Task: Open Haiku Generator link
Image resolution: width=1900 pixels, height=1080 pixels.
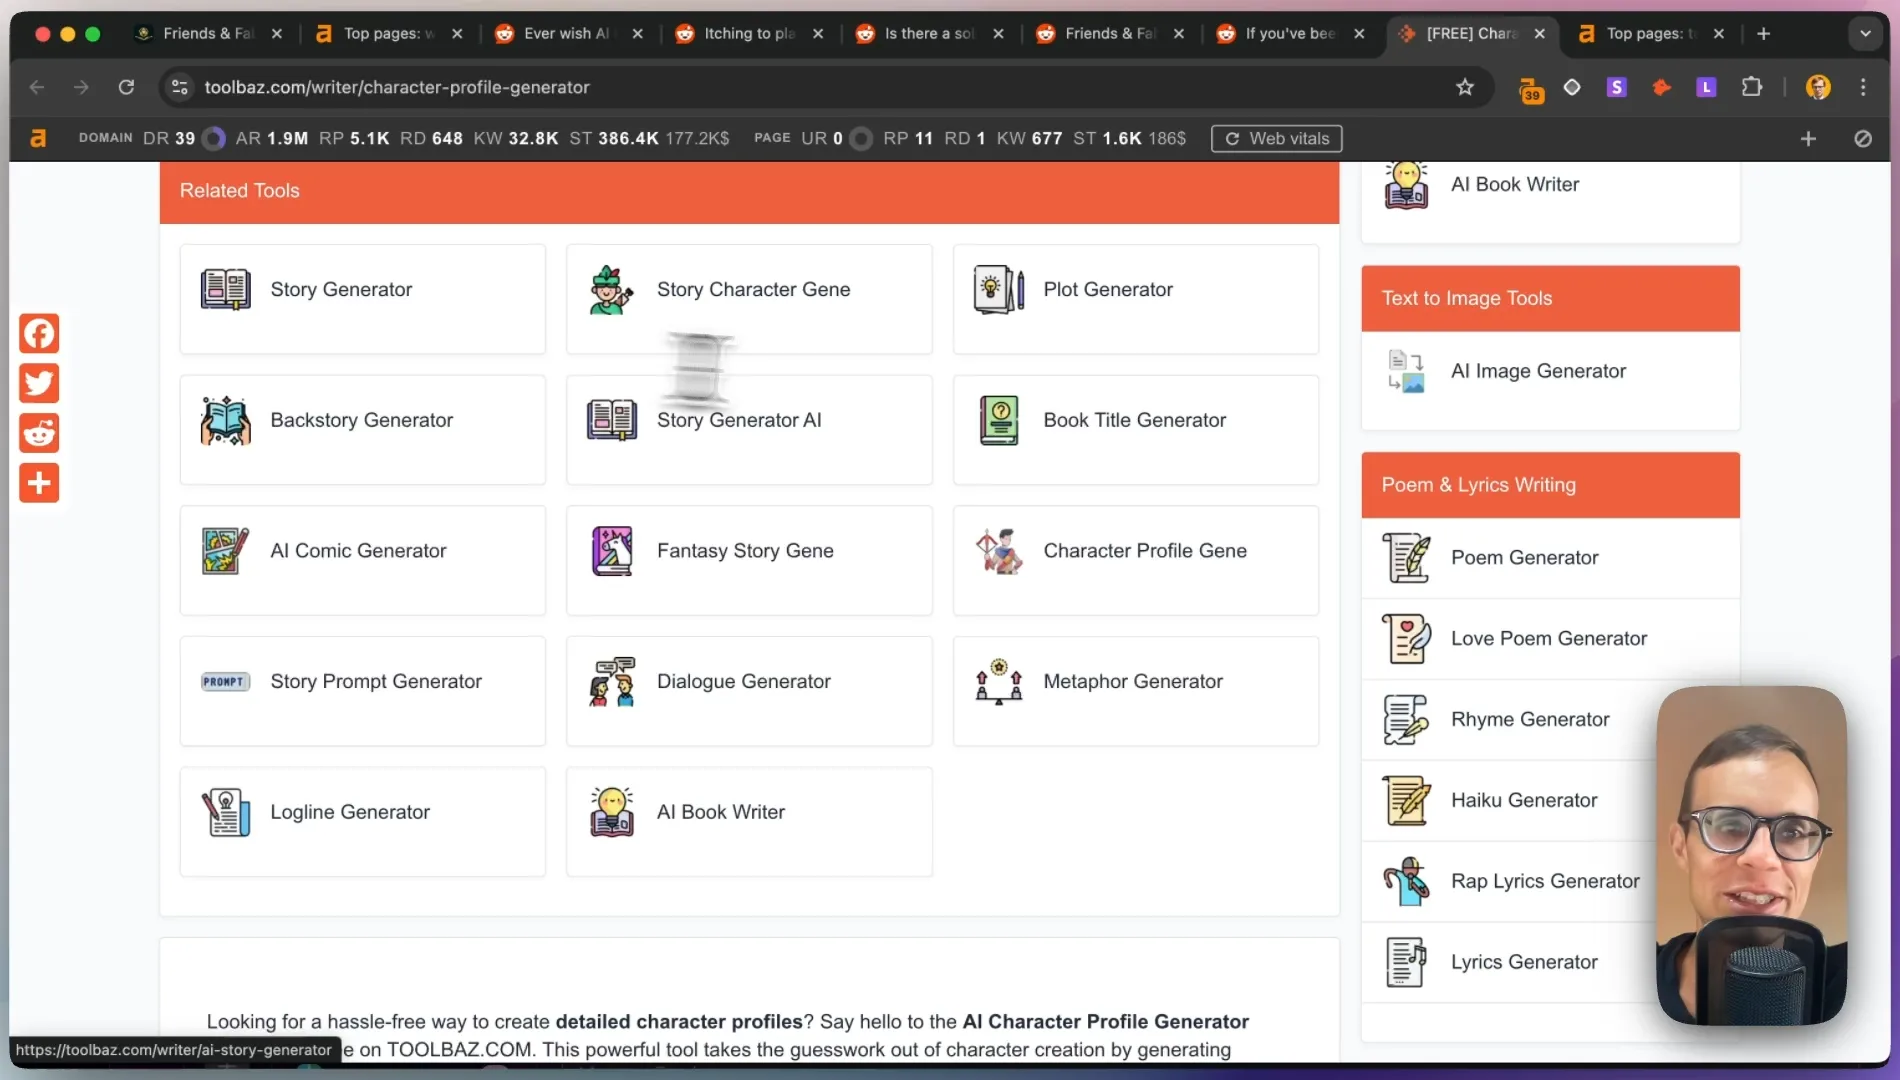Action: (x=1524, y=800)
